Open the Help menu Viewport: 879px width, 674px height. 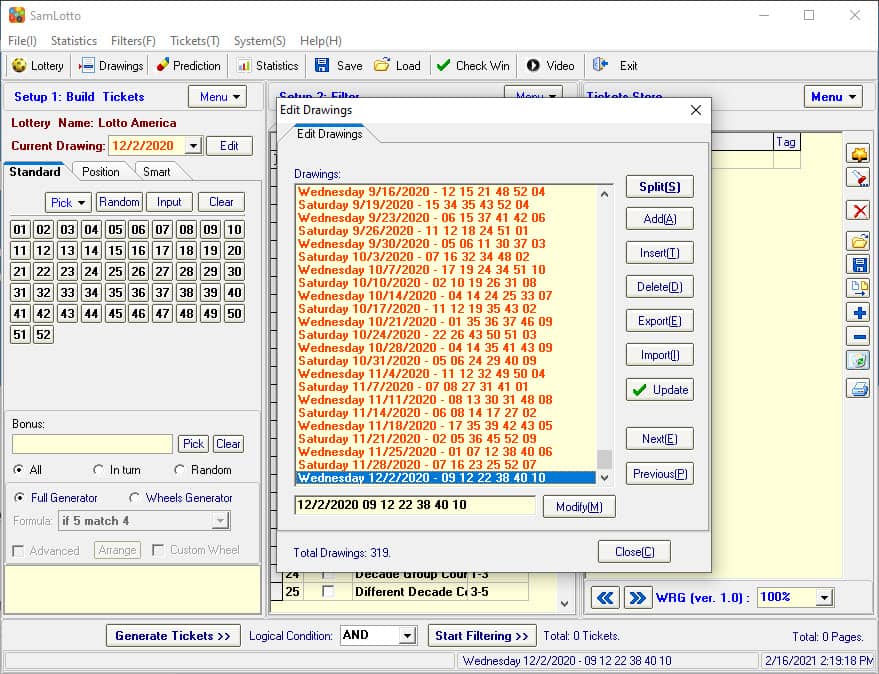(321, 41)
